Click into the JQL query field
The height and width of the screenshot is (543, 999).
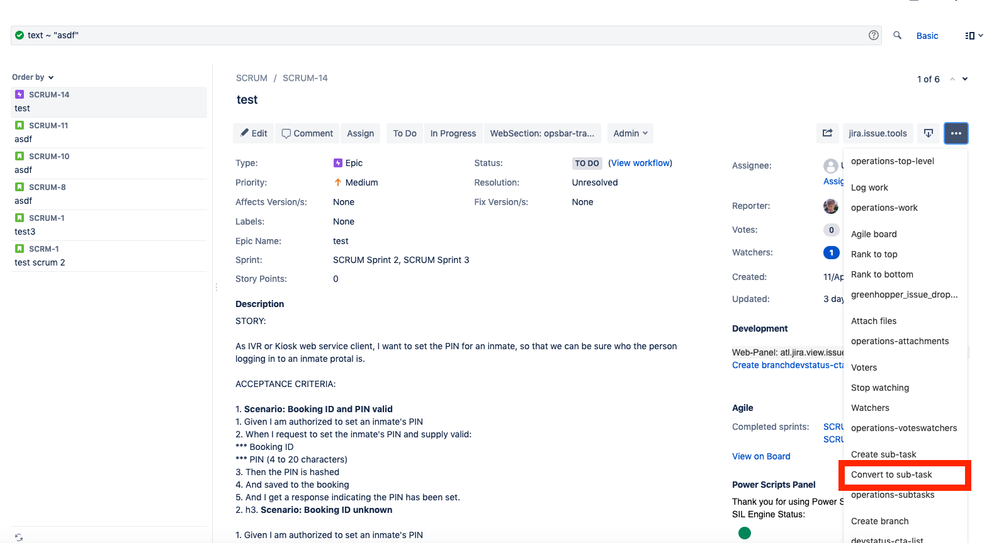point(446,35)
